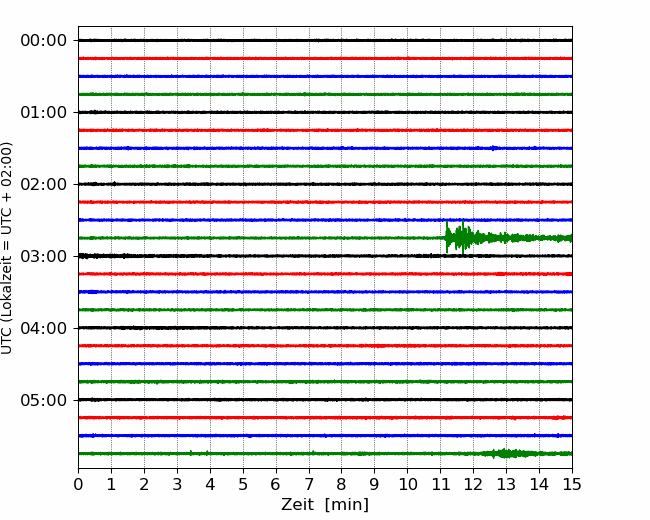Click the x-axis tick label 15
The height and width of the screenshot is (520, 650).
[572, 484]
